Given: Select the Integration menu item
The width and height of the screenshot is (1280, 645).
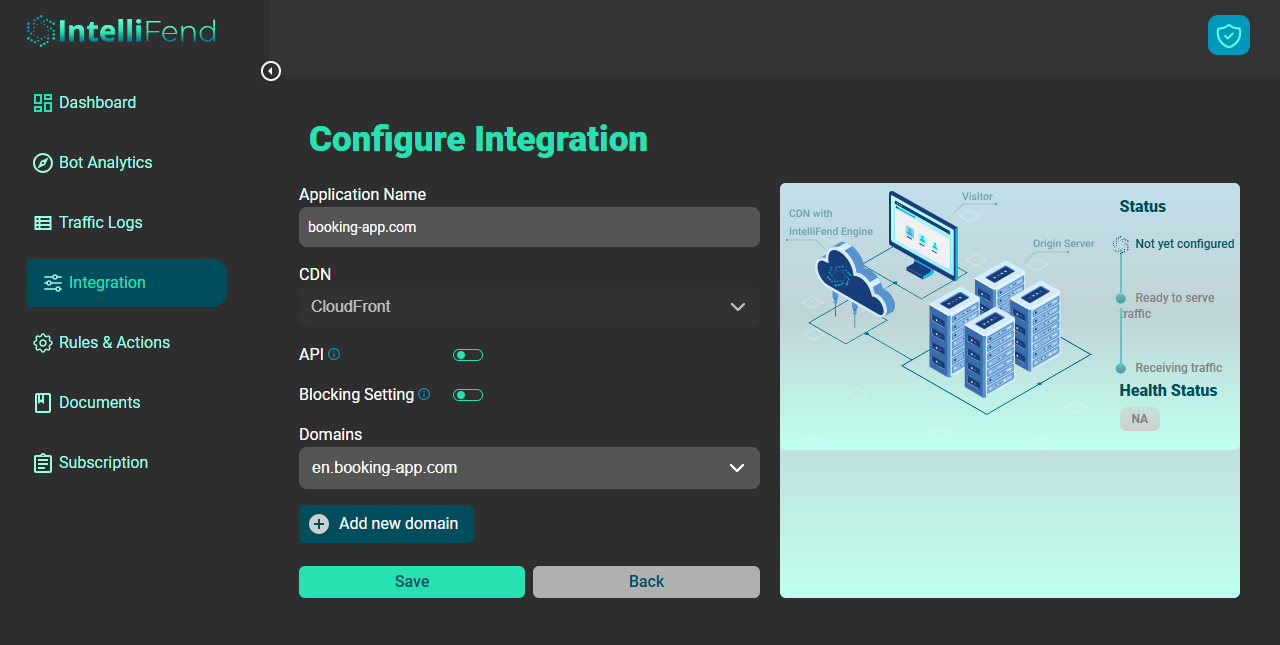Looking at the screenshot, I should click(x=127, y=283).
